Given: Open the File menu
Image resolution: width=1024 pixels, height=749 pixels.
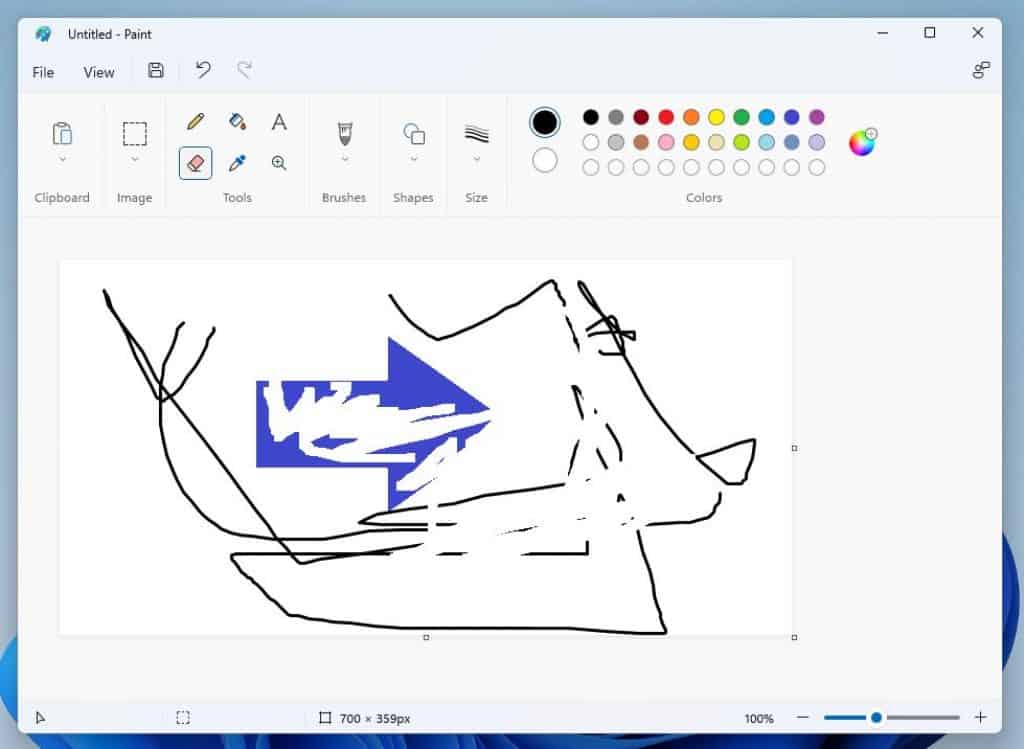Looking at the screenshot, I should pos(43,72).
